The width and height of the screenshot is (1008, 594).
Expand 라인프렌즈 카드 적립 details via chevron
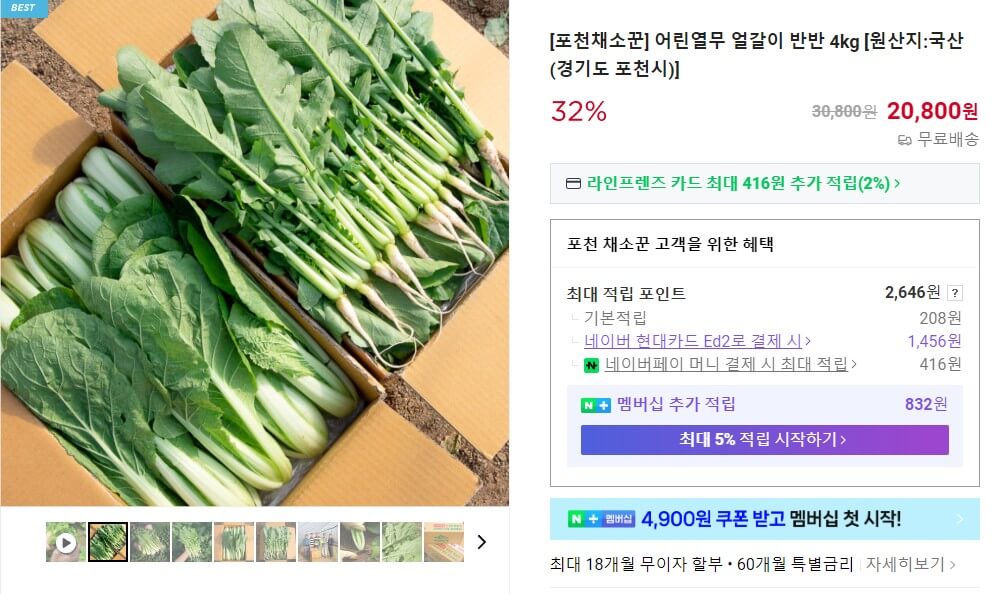point(898,183)
